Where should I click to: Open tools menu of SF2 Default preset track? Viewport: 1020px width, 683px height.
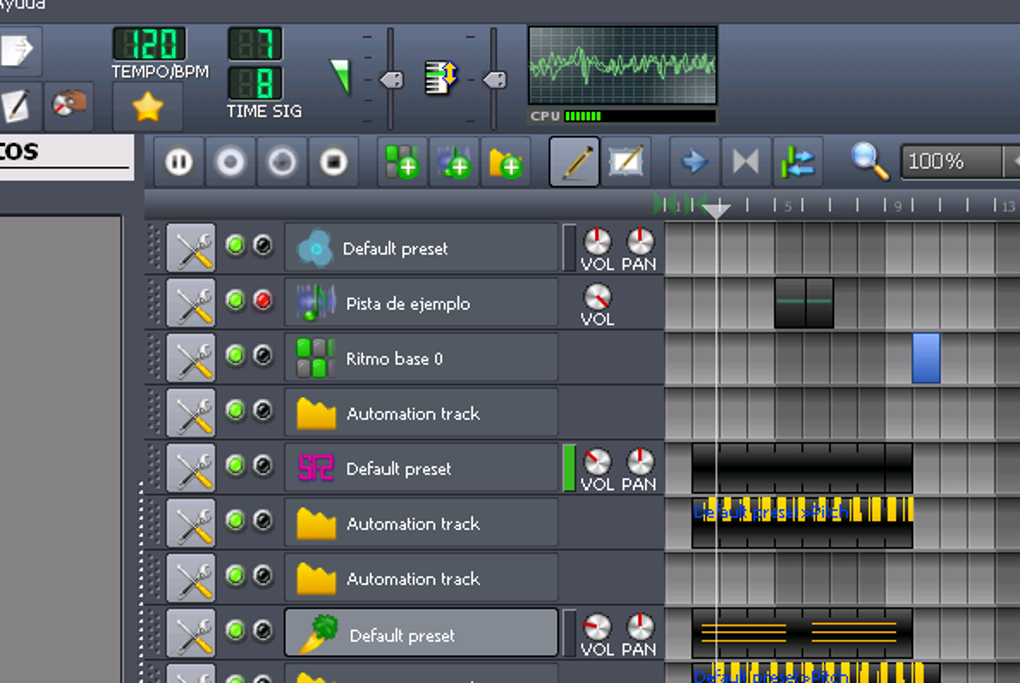pyautogui.click(x=191, y=468)
